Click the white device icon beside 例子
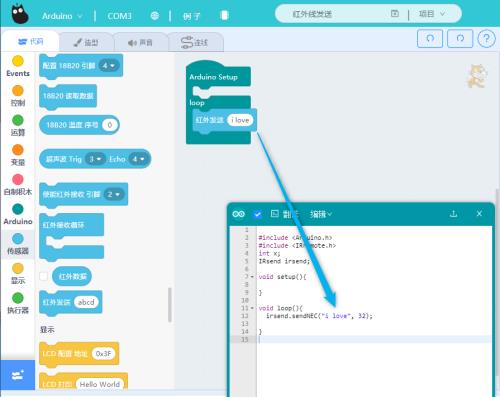Screen dimensions: 500x397 pos(224,15)
